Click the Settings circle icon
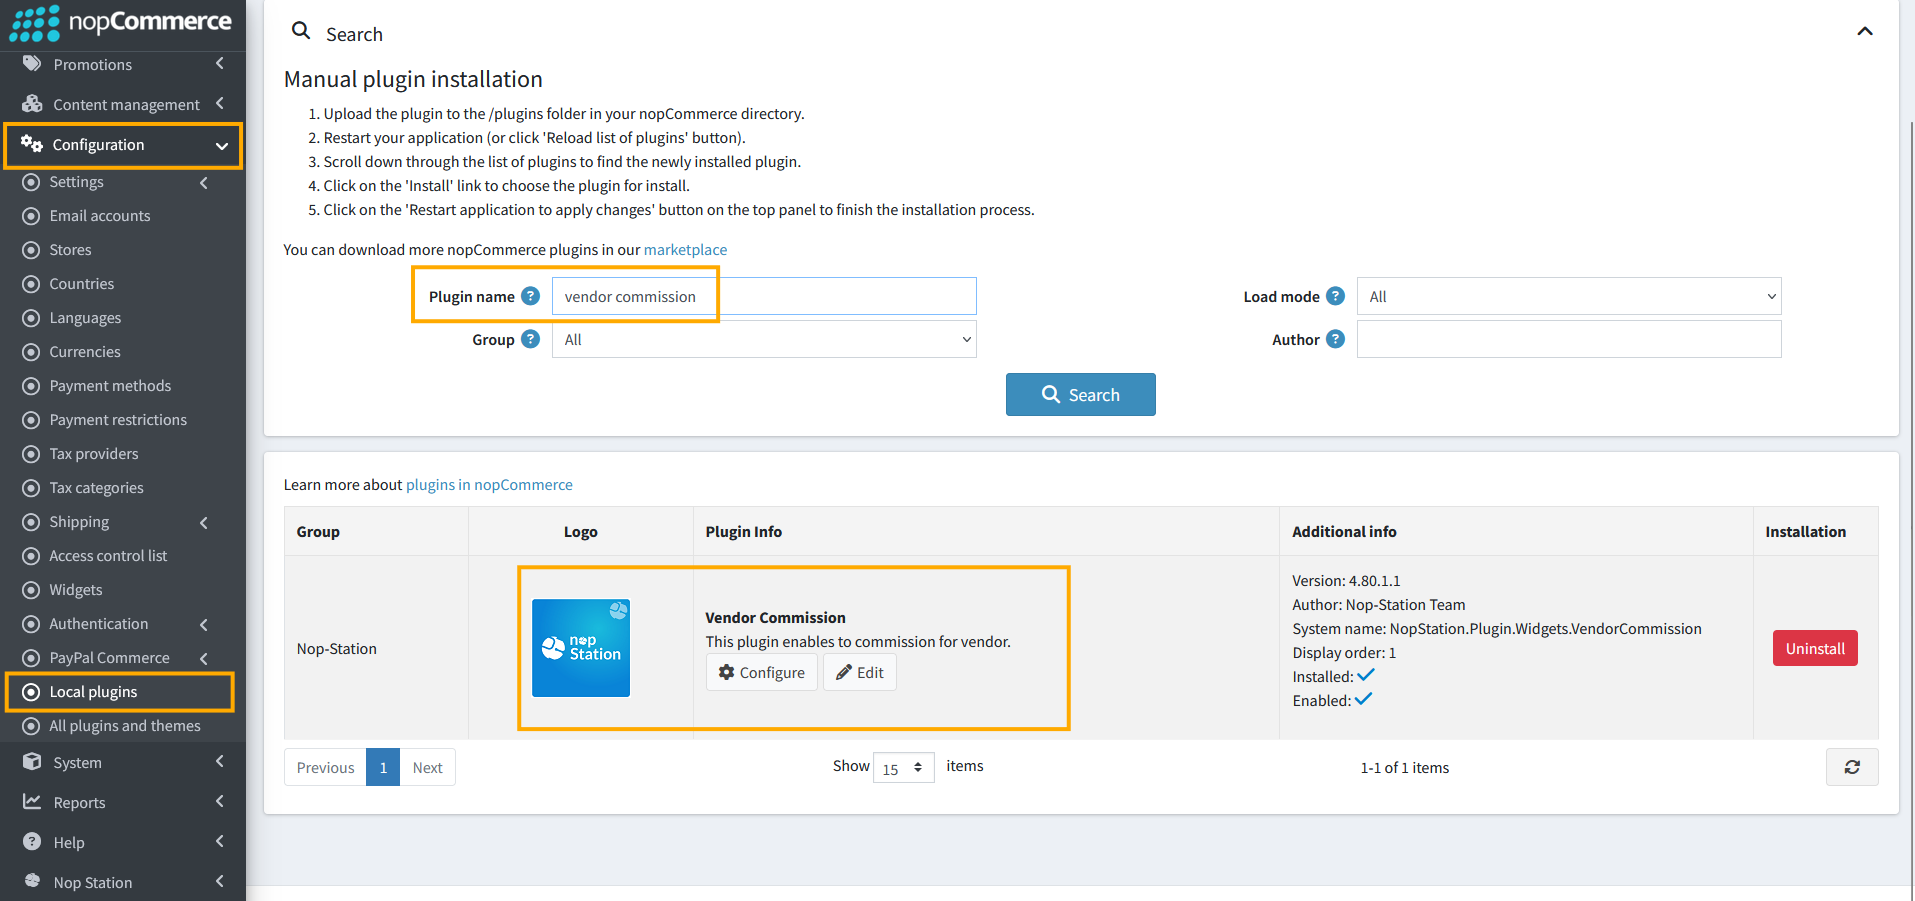Viewport: 1915px width, 901px height. tap(31, 182)
